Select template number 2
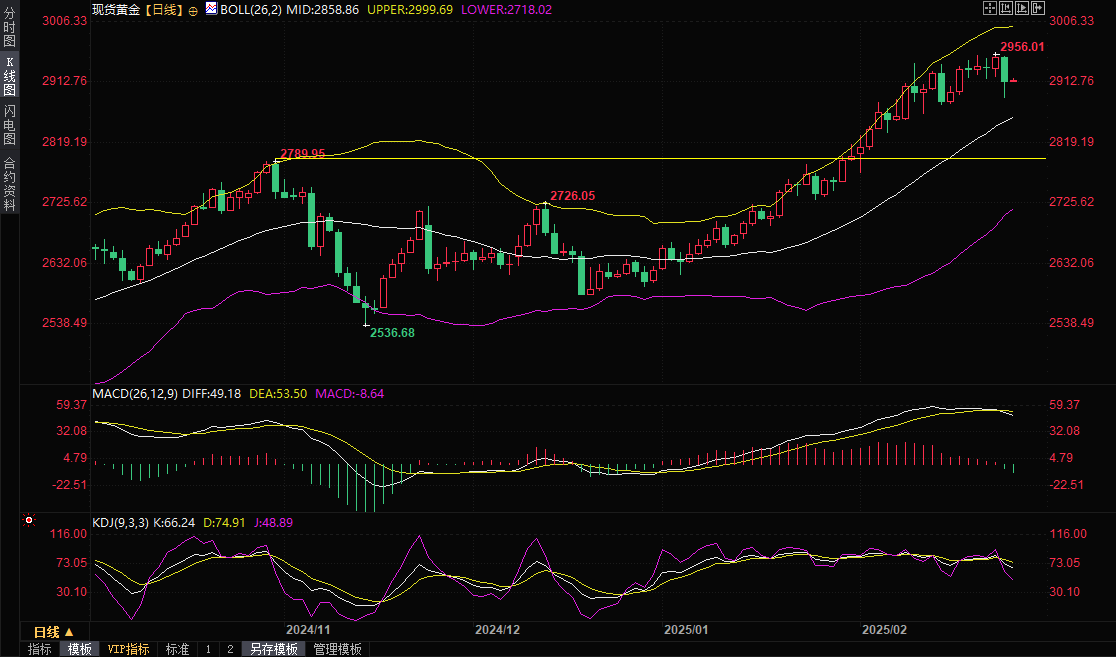This screenshot has width=1116, height=657. pos(230,649)
